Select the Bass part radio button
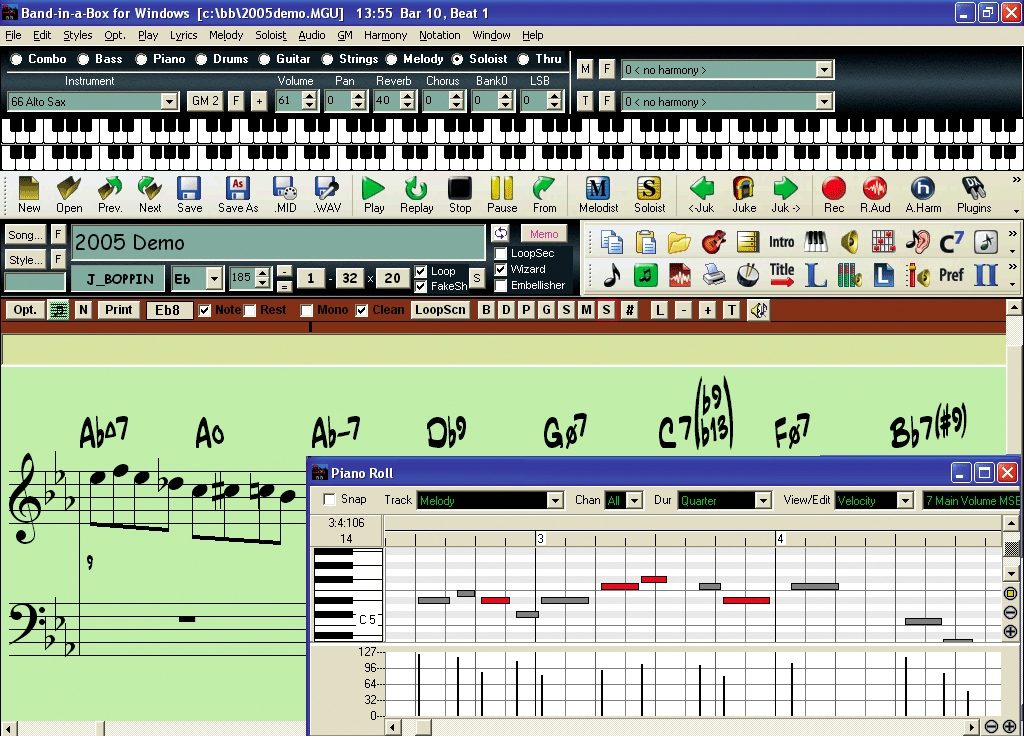The height and width of the screenshot is (736, 1024). click(x=83, y=59)
